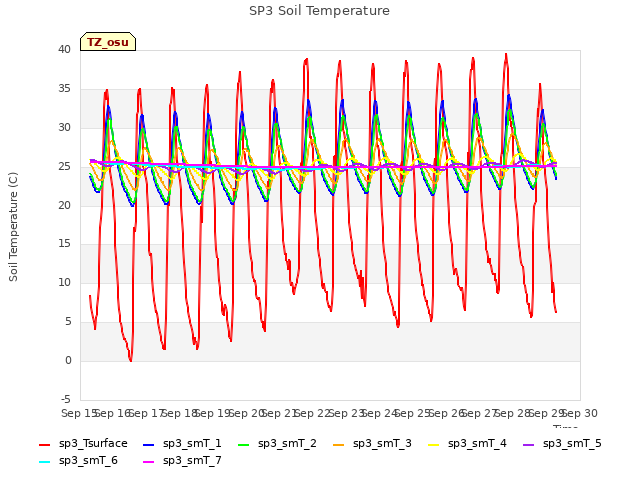
Task: Click the Sep 15 x-axis date label
Action: 78,413
